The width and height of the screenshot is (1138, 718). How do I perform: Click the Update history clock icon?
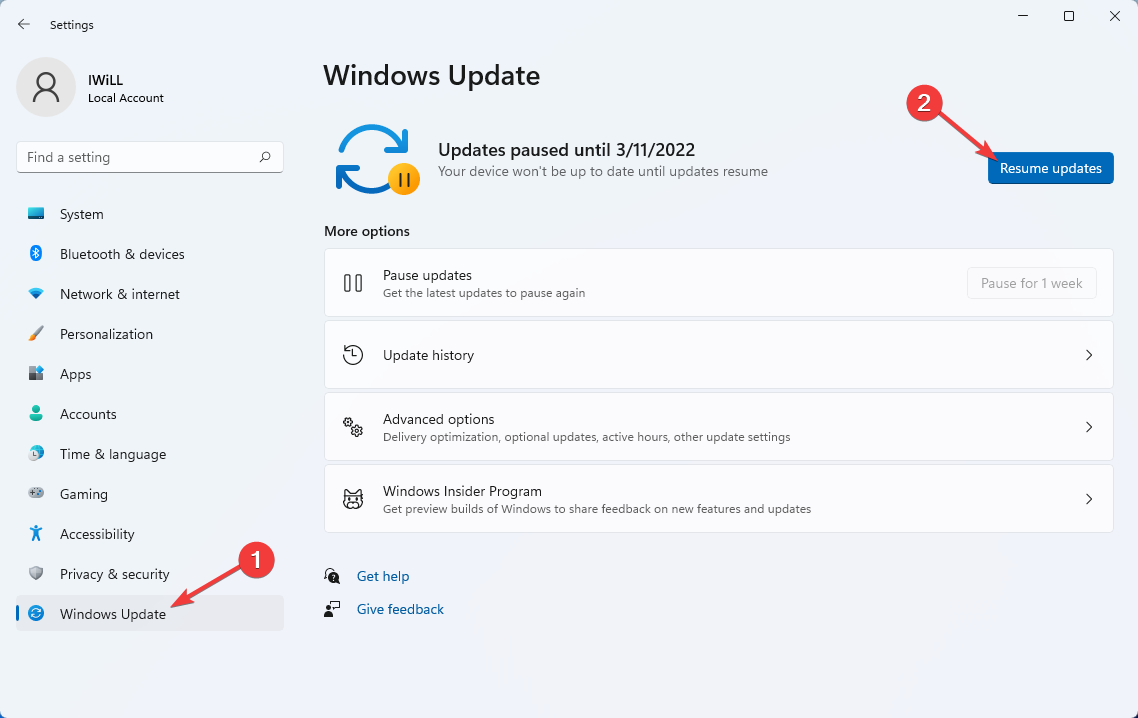click(x=353, y=354)
